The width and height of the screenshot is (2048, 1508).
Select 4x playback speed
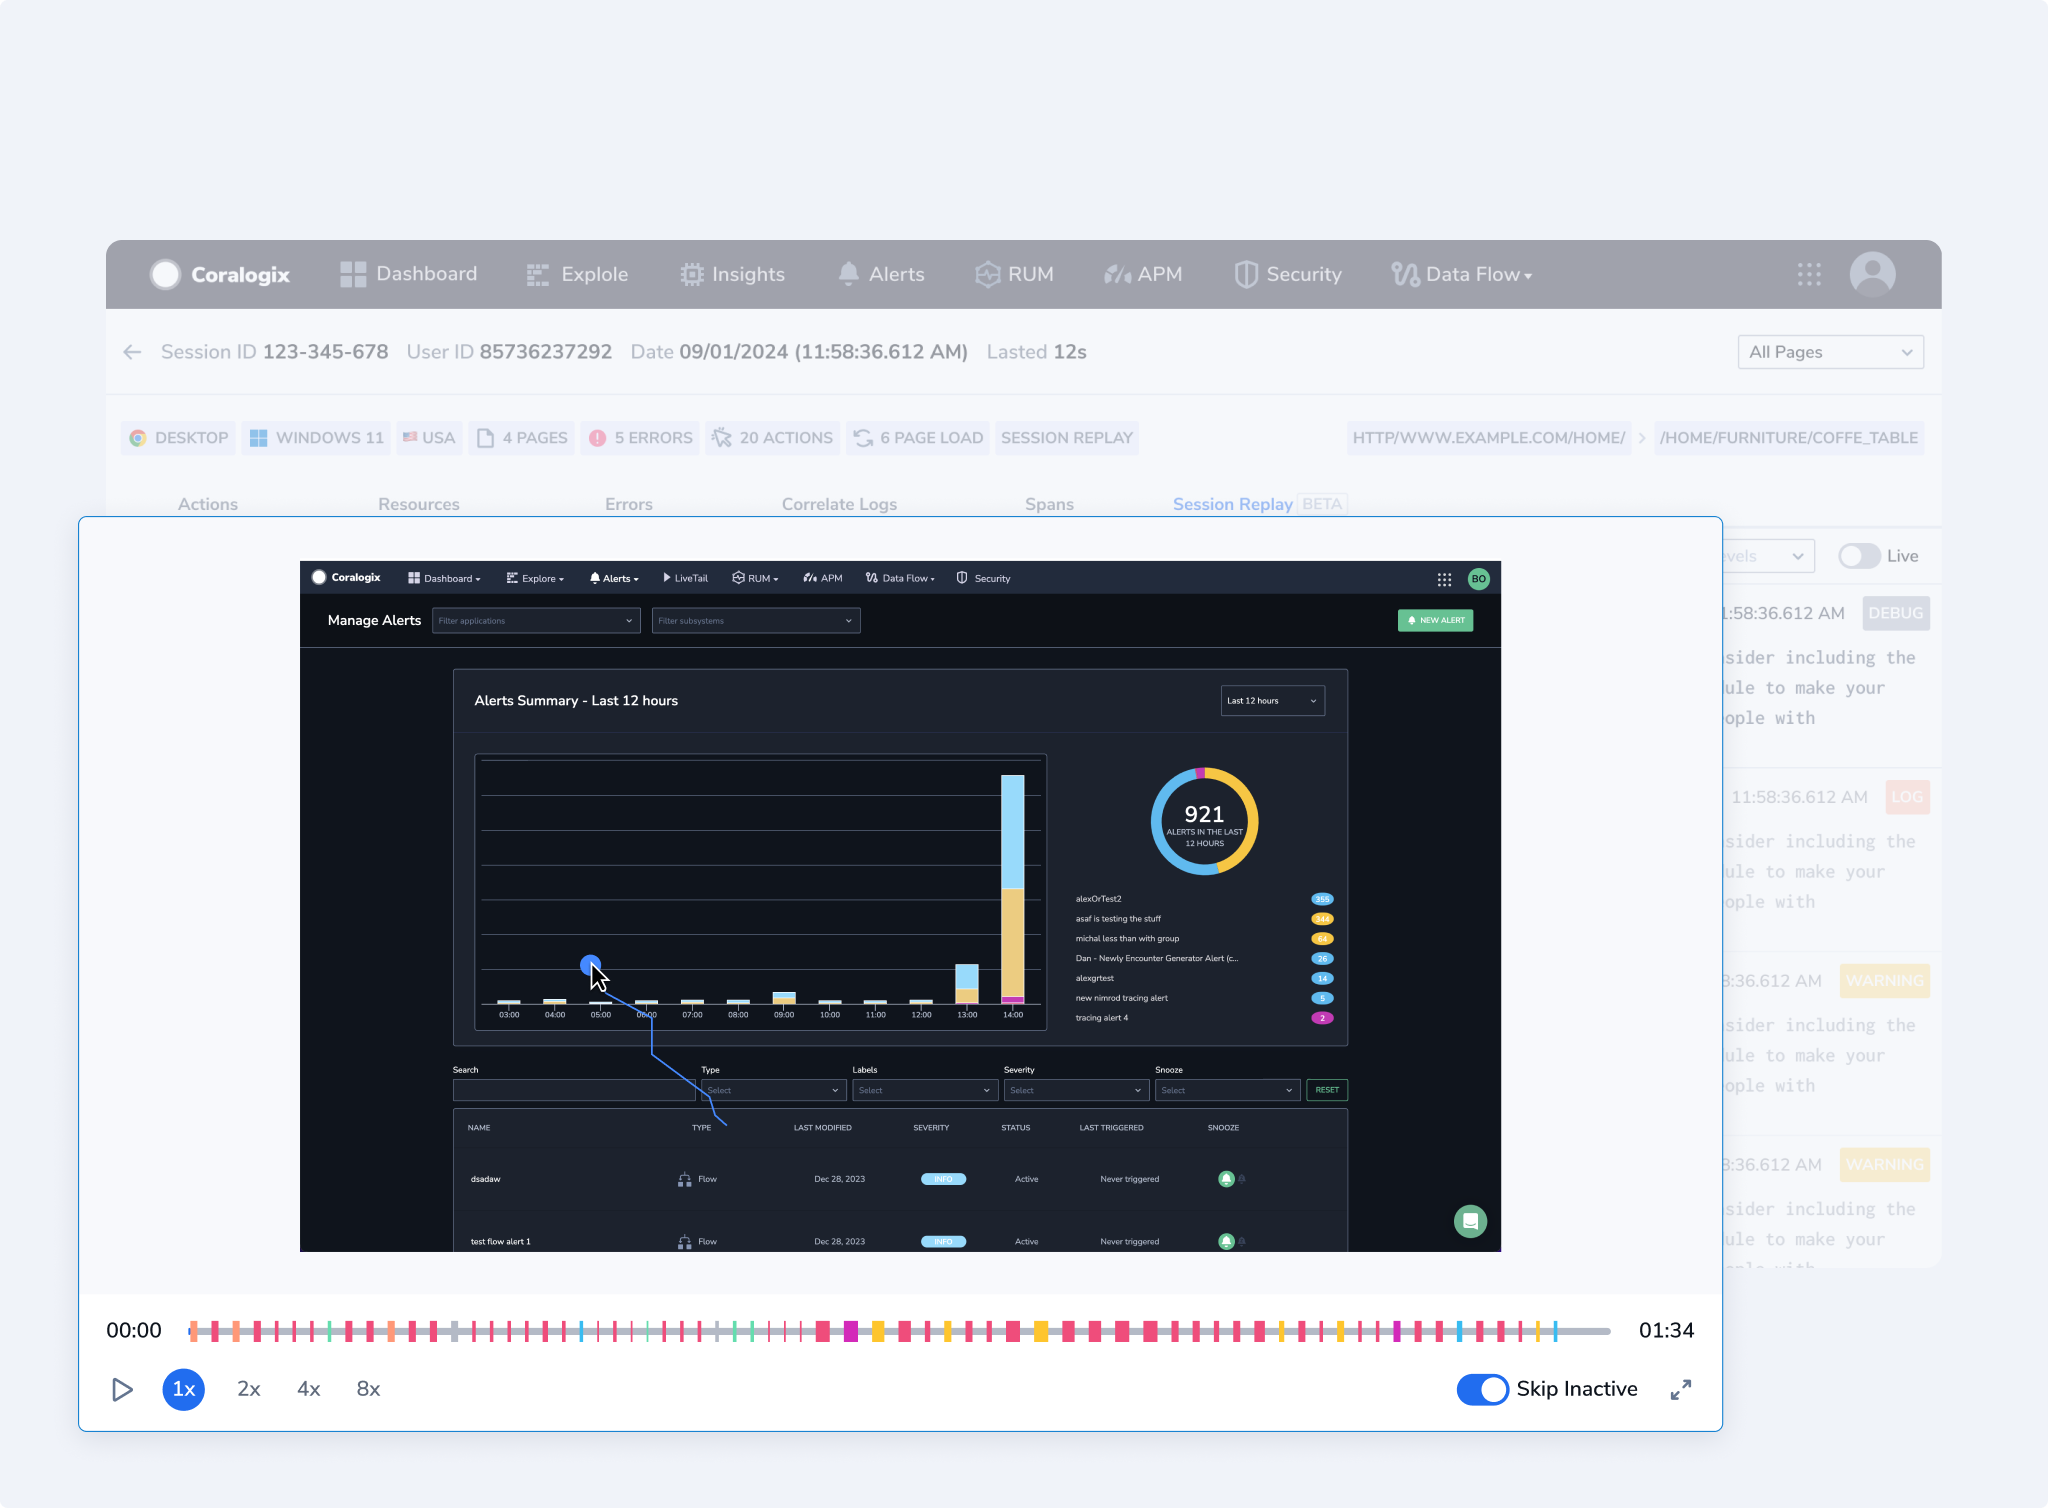coord(308,1389)
